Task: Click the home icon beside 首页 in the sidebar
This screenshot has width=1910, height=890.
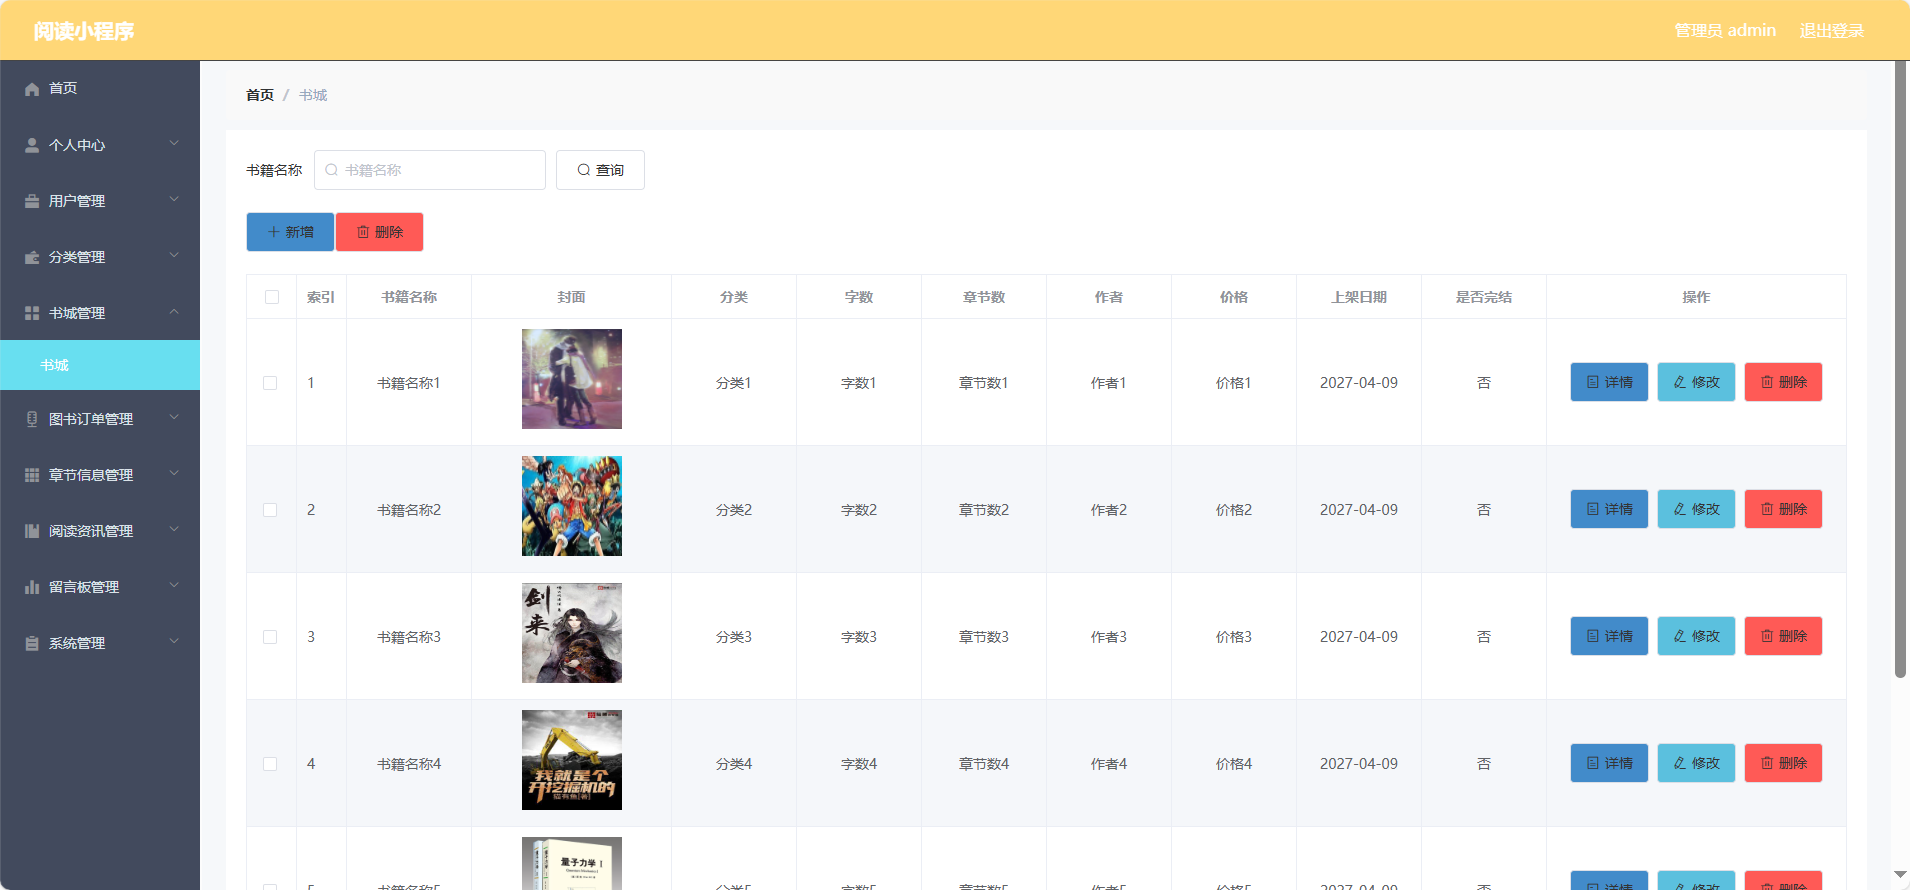Action: click(32, 89)
